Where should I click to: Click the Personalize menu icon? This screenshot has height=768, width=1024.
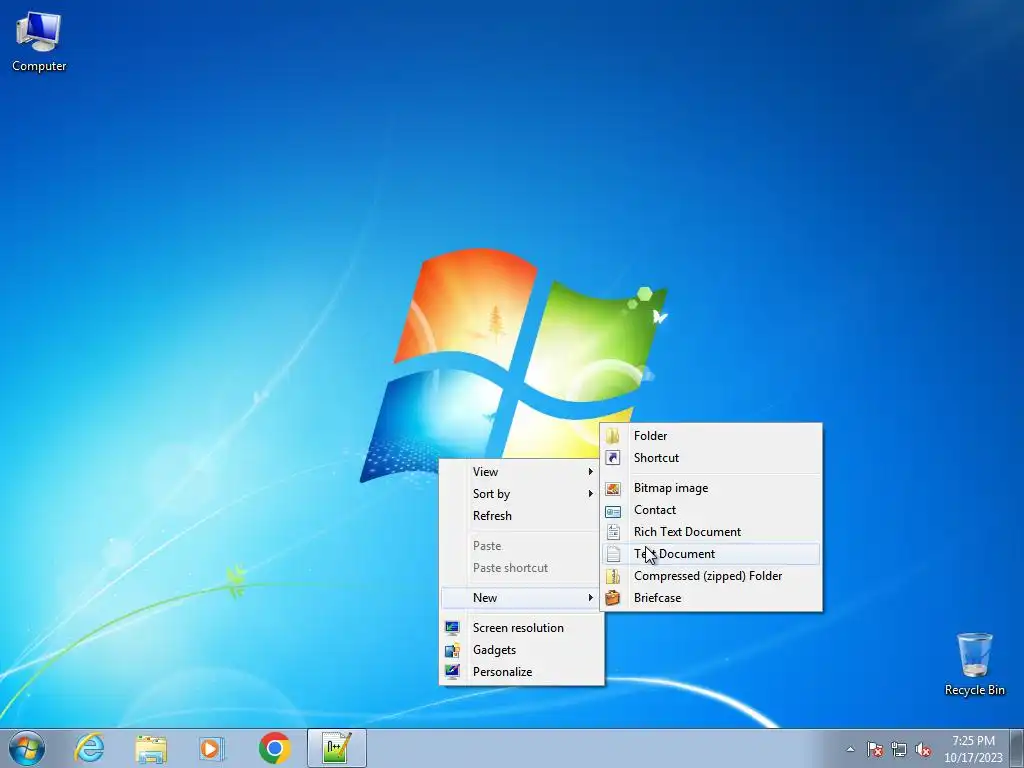point(452,671)
